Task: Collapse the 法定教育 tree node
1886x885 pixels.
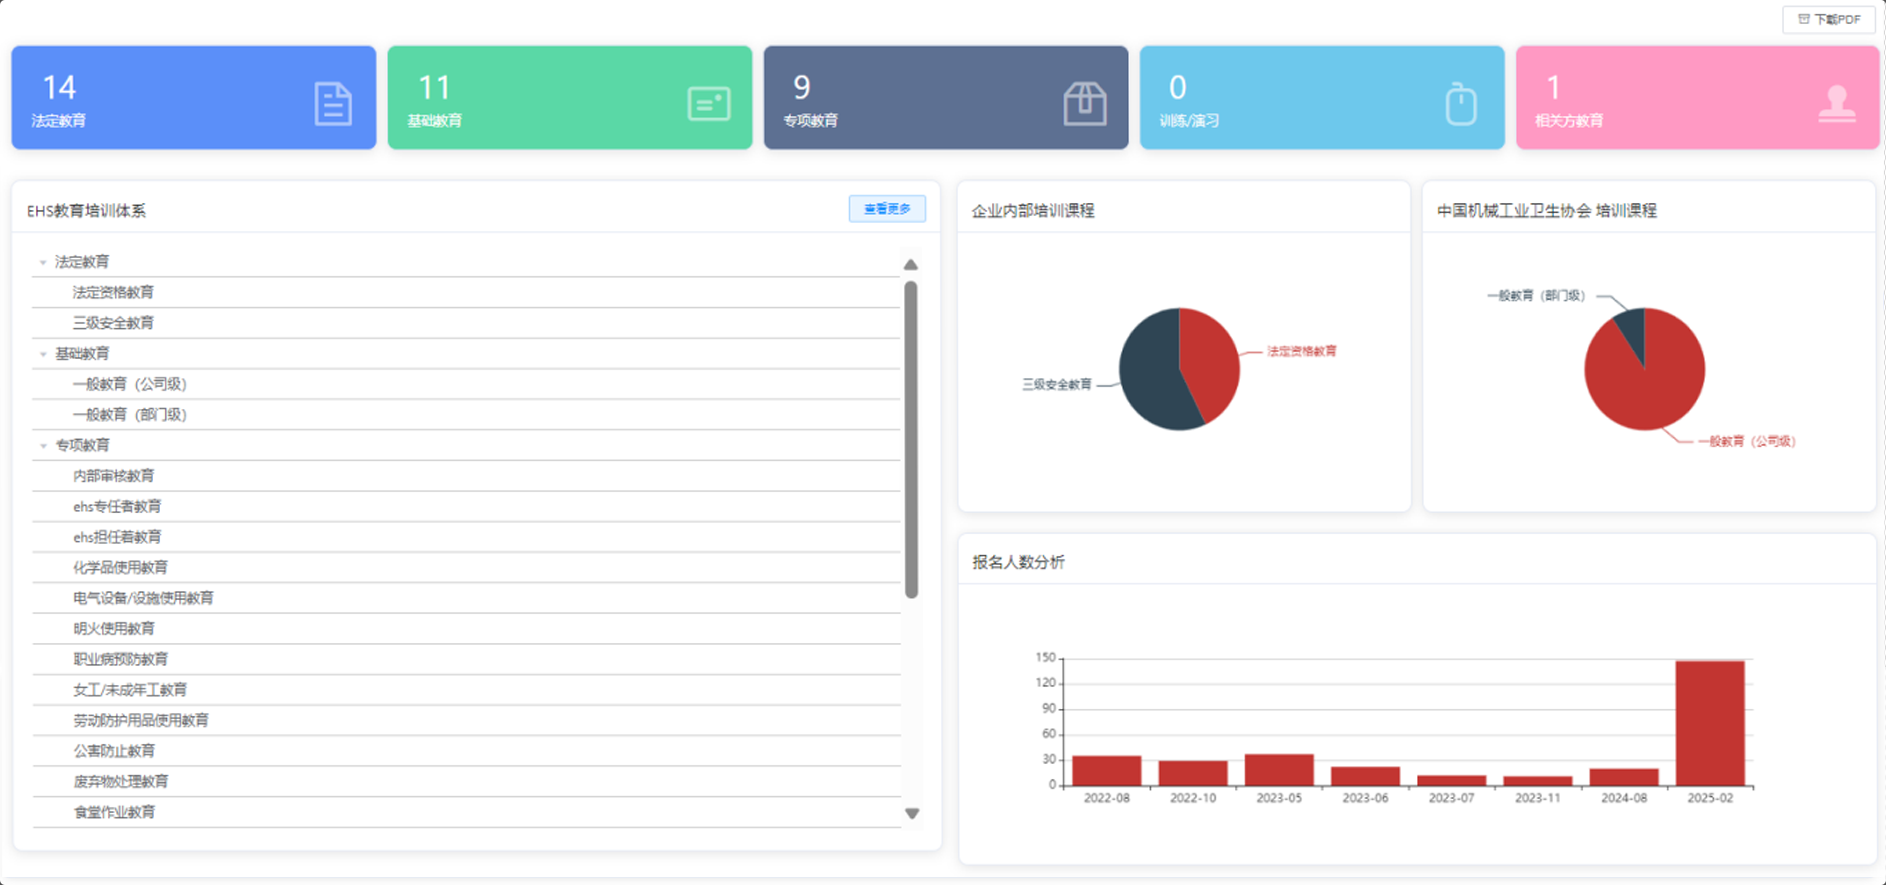Action: point(43,263)
